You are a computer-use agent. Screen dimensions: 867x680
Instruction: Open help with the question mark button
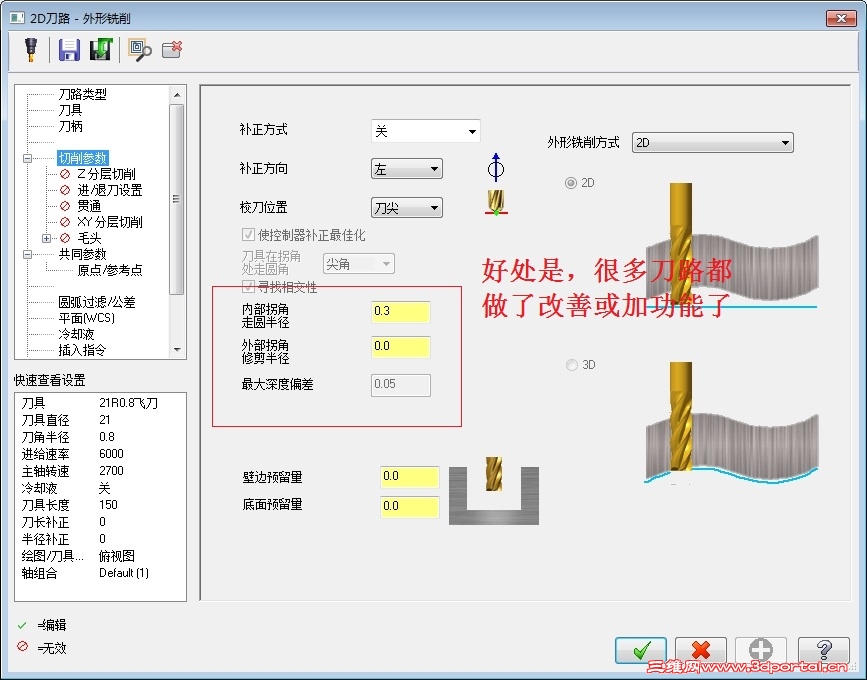[x=823, y=650]
